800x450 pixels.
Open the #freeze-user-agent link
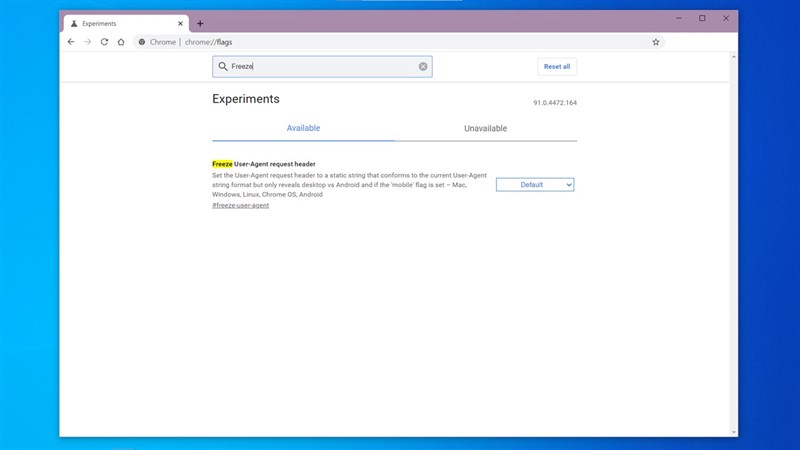240,205
